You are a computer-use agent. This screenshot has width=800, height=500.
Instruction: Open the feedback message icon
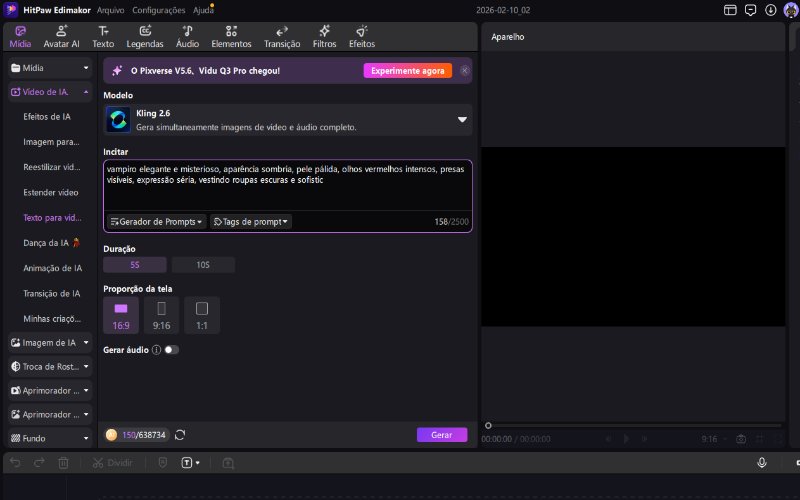pyautogui.click(x=751, y=10)
